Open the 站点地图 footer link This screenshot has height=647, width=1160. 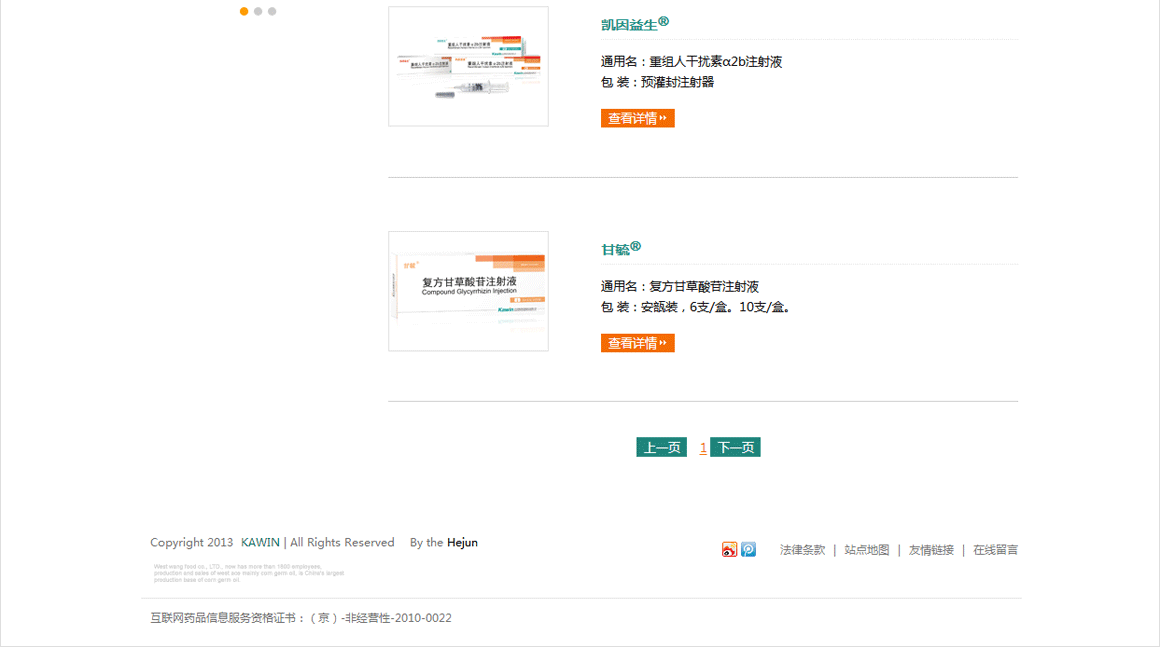(866, 550)
